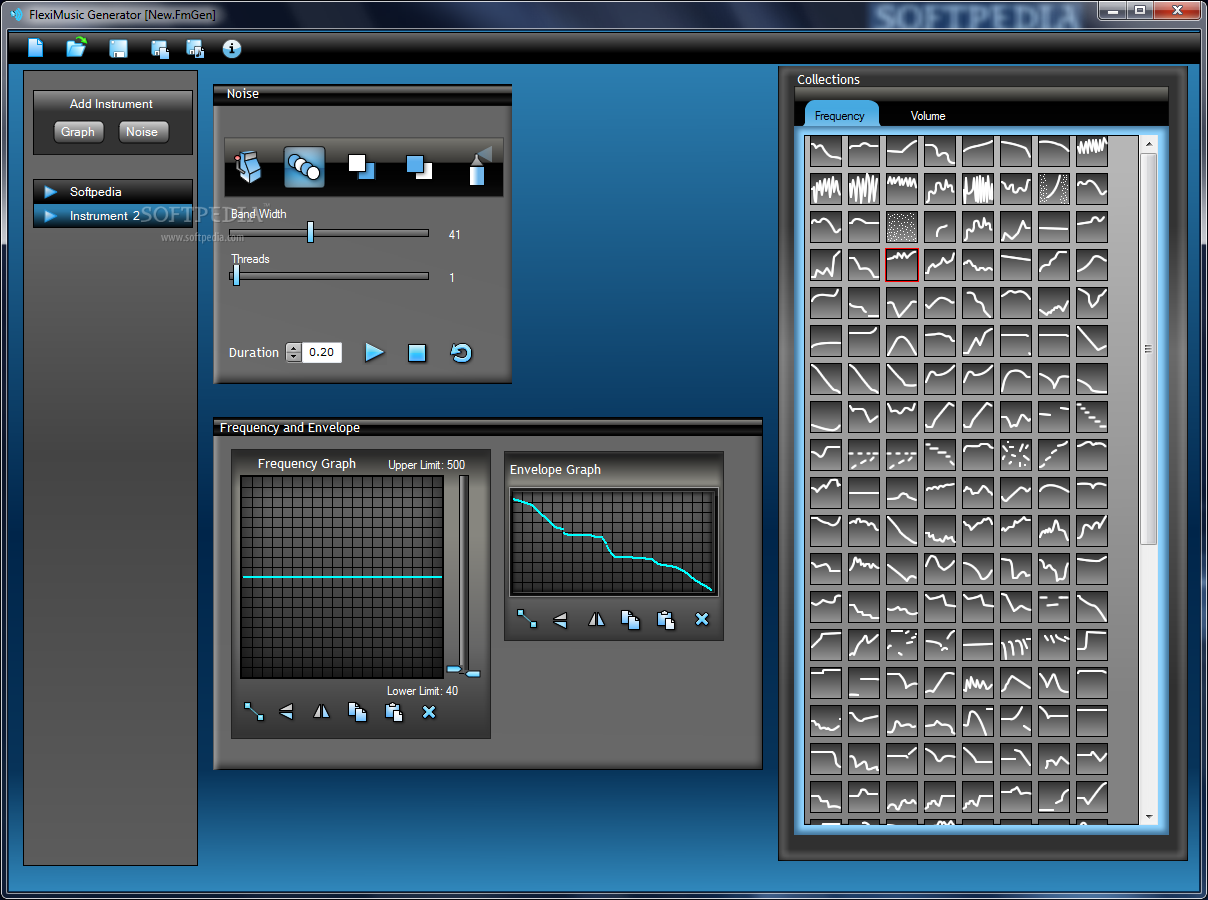The height and width of the screenshot is (900, 1208).
Task: Add a Noise instrument
Action: tap(142, 132)
